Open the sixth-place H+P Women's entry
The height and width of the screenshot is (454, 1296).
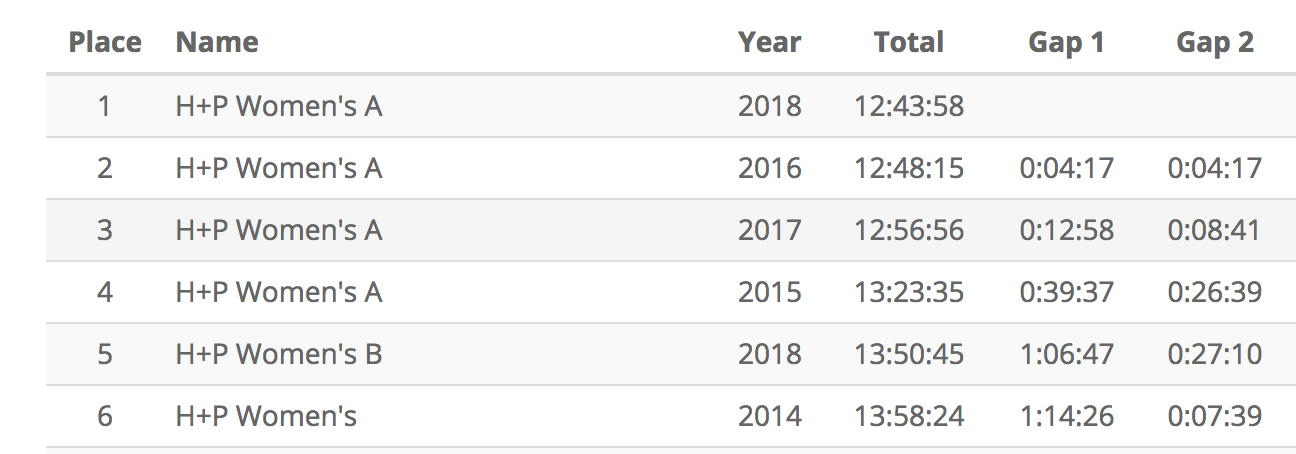point(266,416)
